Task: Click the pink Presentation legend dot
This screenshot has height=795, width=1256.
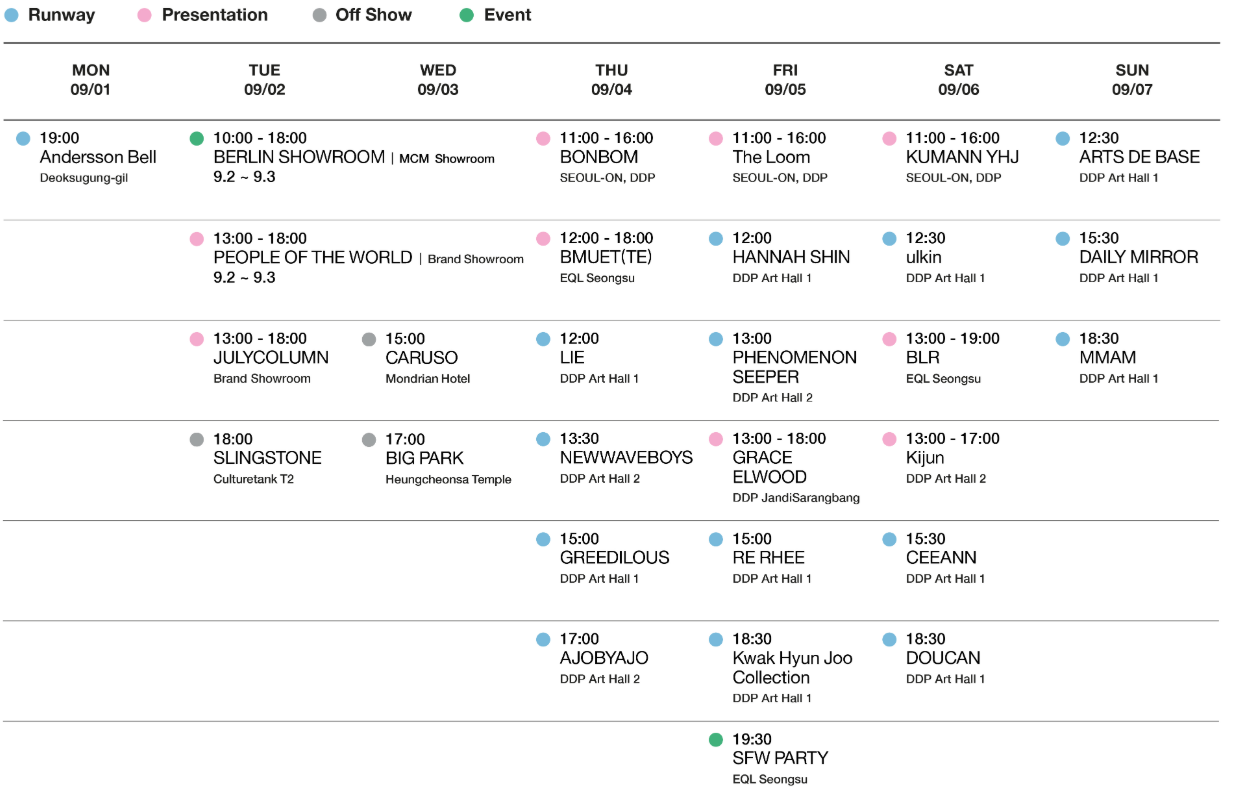Action: (145, 15)
